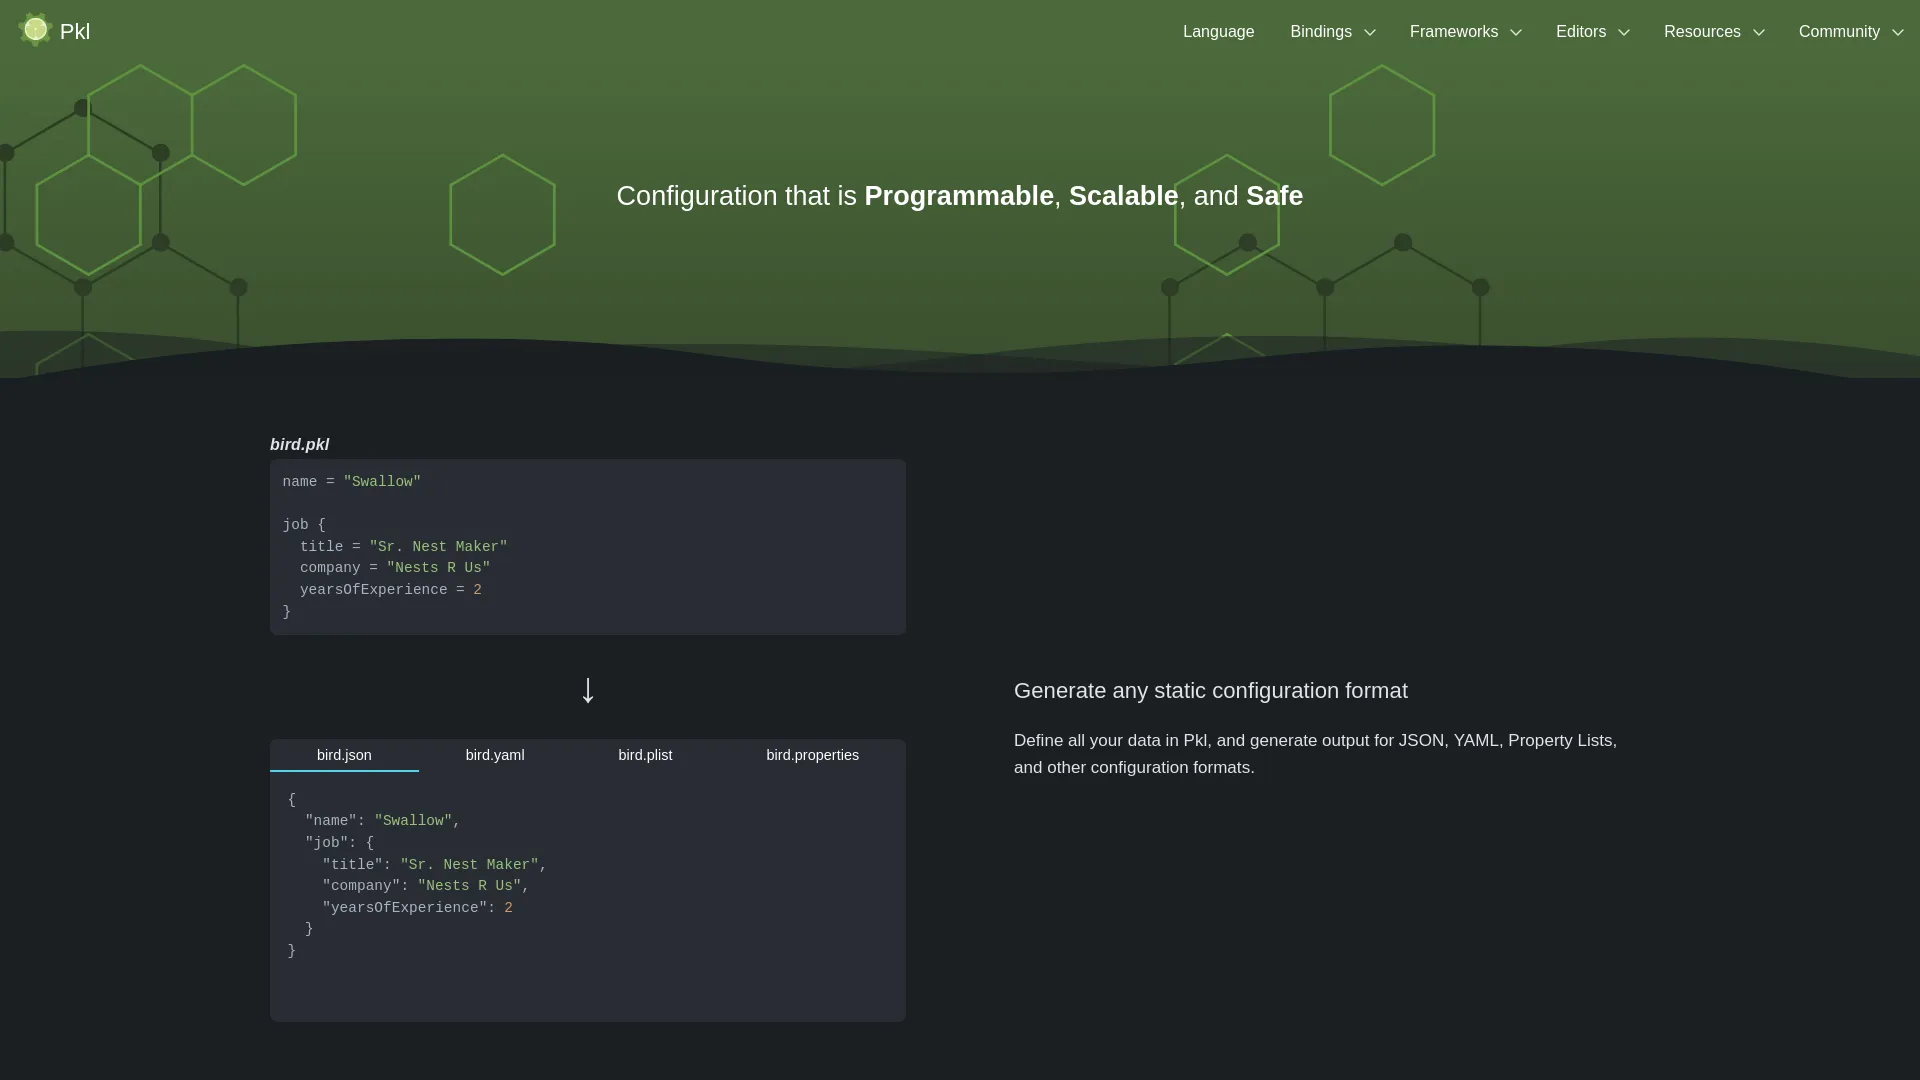Expand the Editors chevron

[1624, 33]
